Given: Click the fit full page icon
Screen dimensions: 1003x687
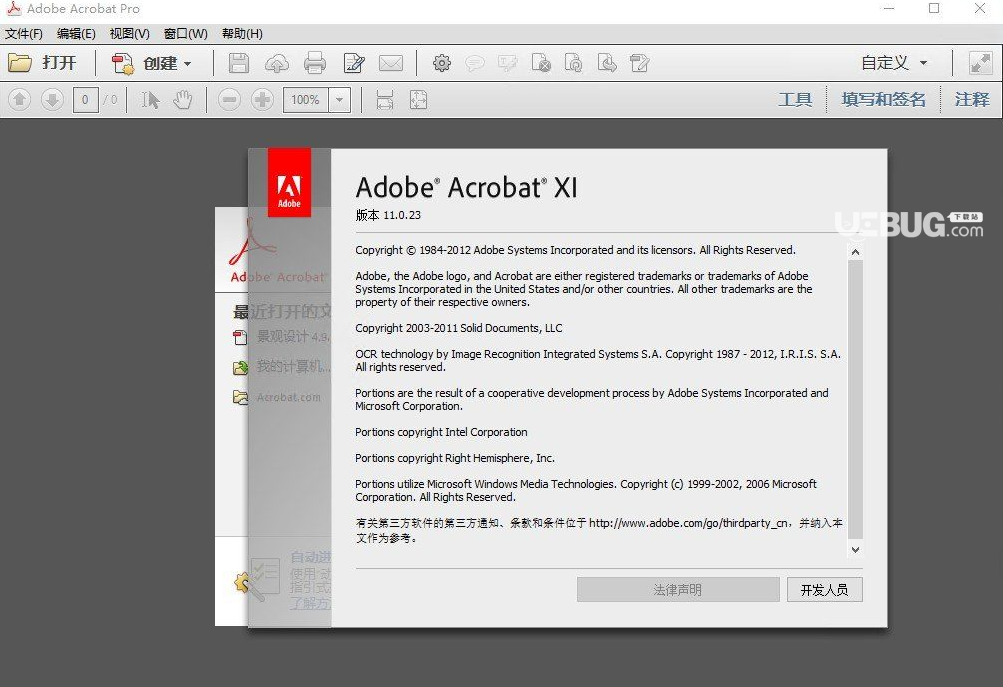Looking at the screenshot, I should coord(418,100).
